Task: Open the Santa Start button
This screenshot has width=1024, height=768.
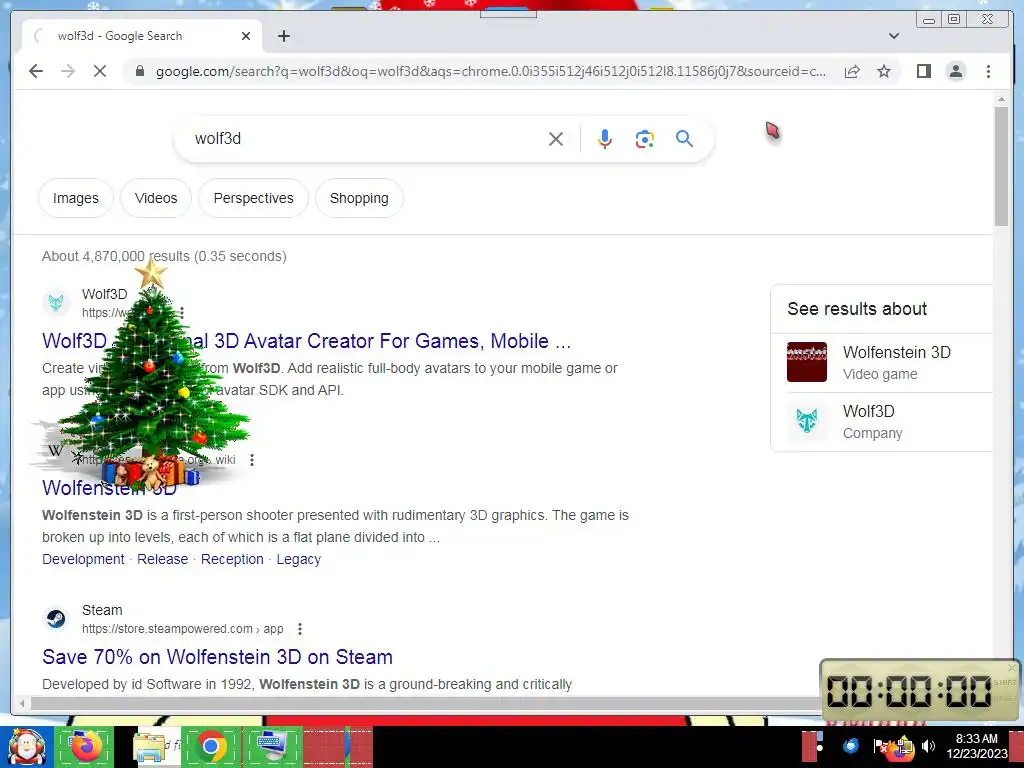Action: coord(26,747)
